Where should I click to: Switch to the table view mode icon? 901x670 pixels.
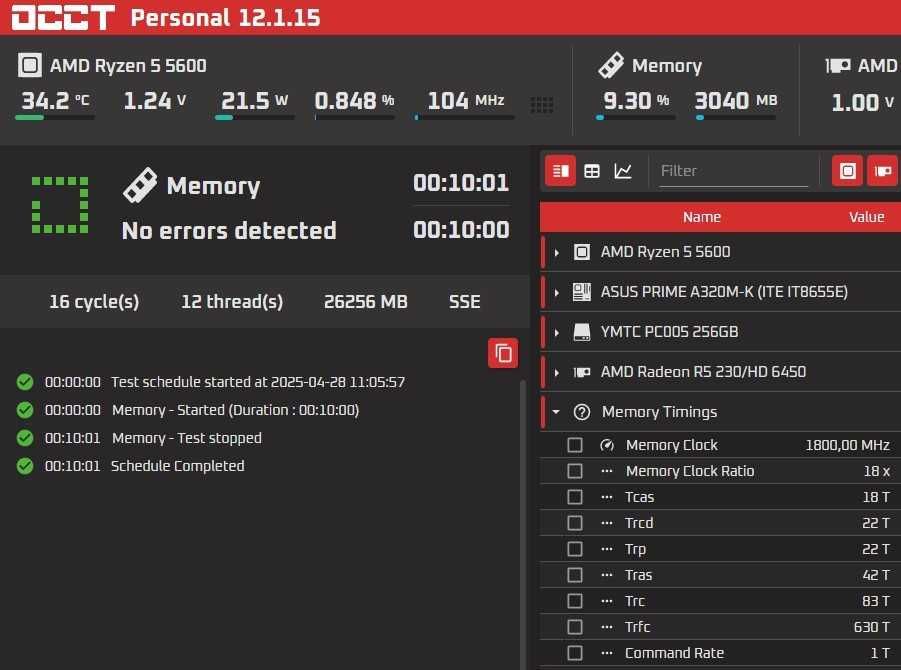click(x=592, y=171)
